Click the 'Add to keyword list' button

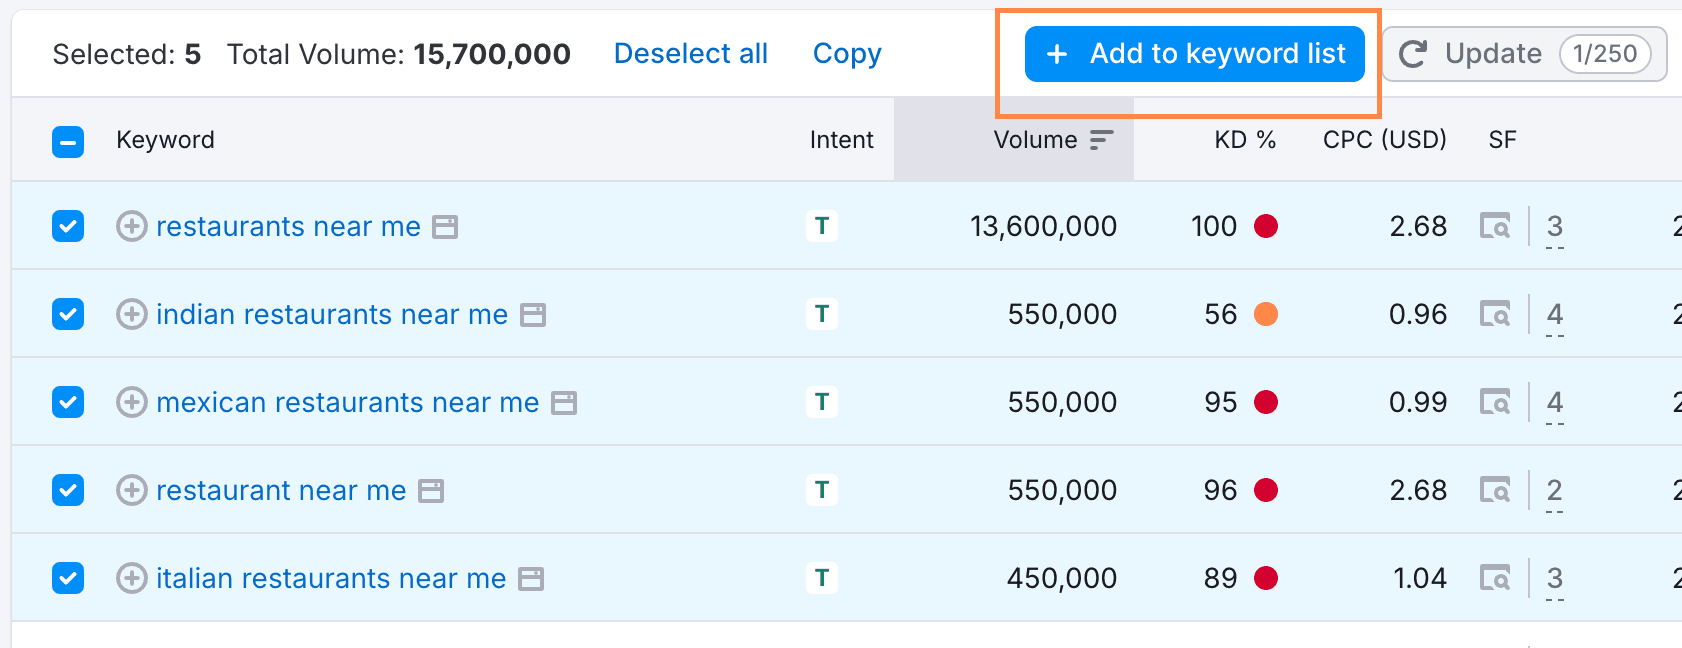pos(1194,54)
